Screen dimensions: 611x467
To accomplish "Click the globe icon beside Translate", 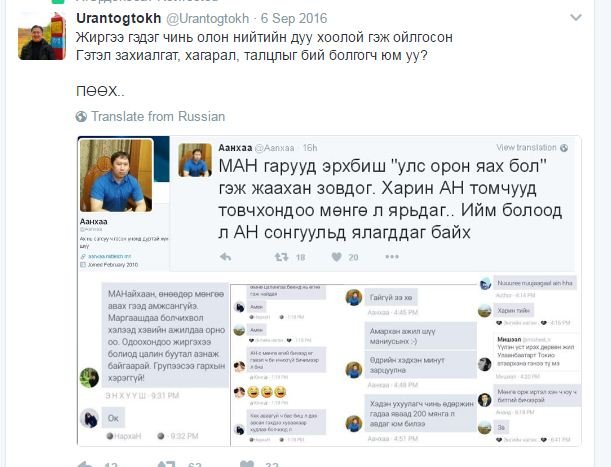I will point(81,117).
